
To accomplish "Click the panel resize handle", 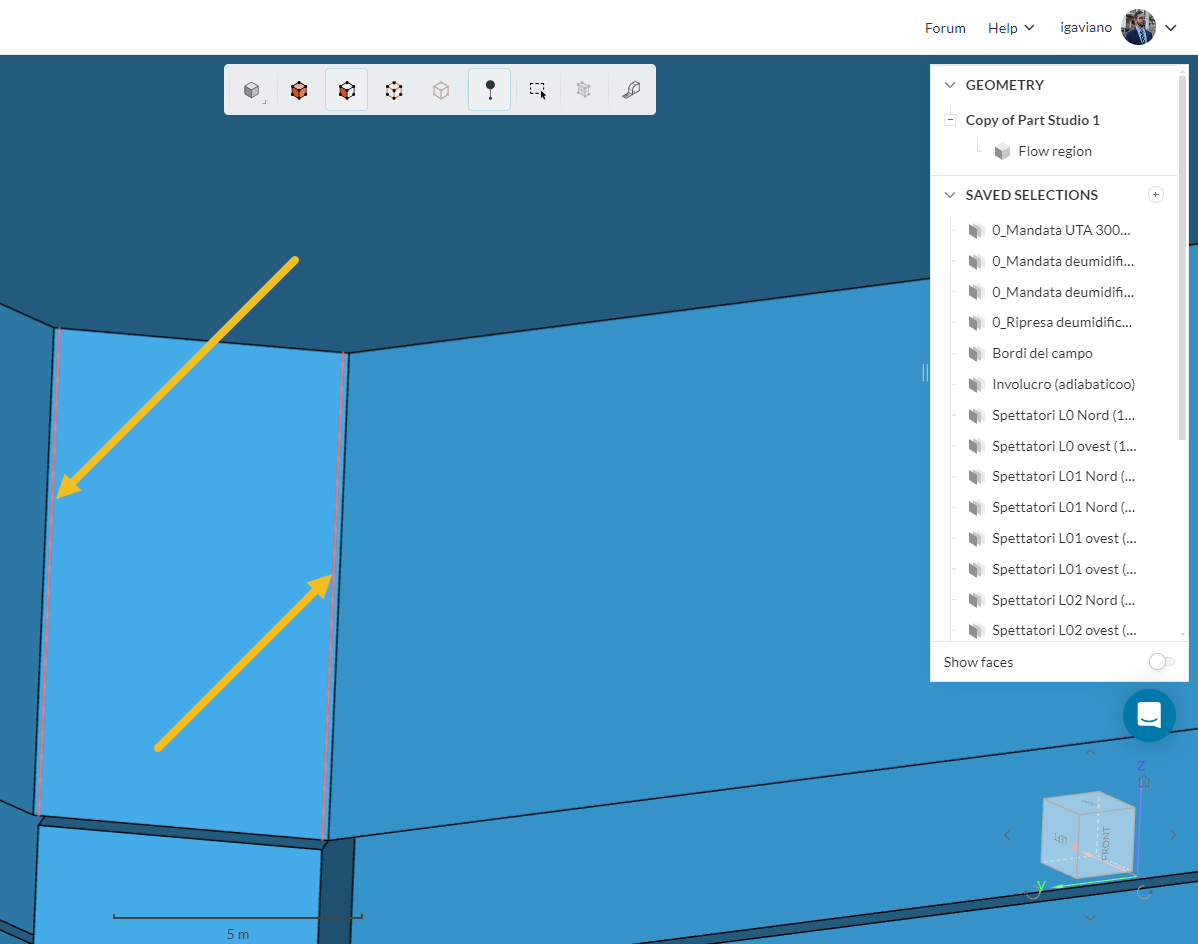I will coord(925,372).
